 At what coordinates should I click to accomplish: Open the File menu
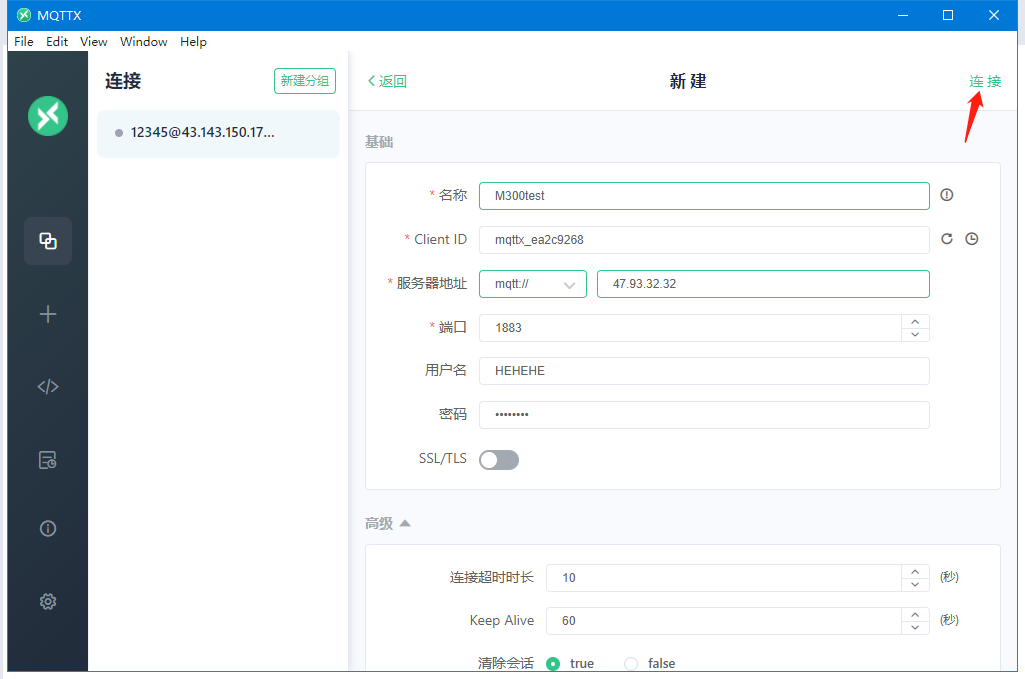[x=24, y=42]
